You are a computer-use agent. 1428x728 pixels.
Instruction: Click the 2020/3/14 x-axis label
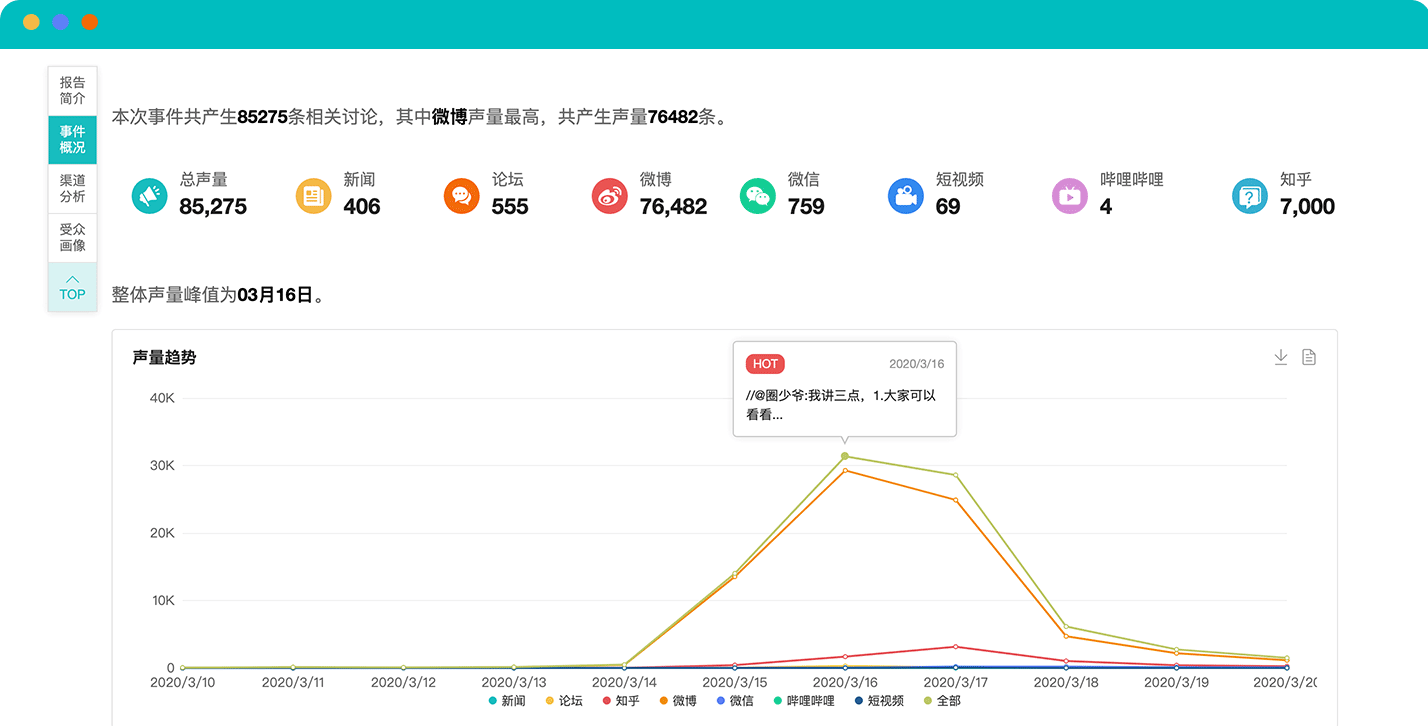tap(624, 682)
